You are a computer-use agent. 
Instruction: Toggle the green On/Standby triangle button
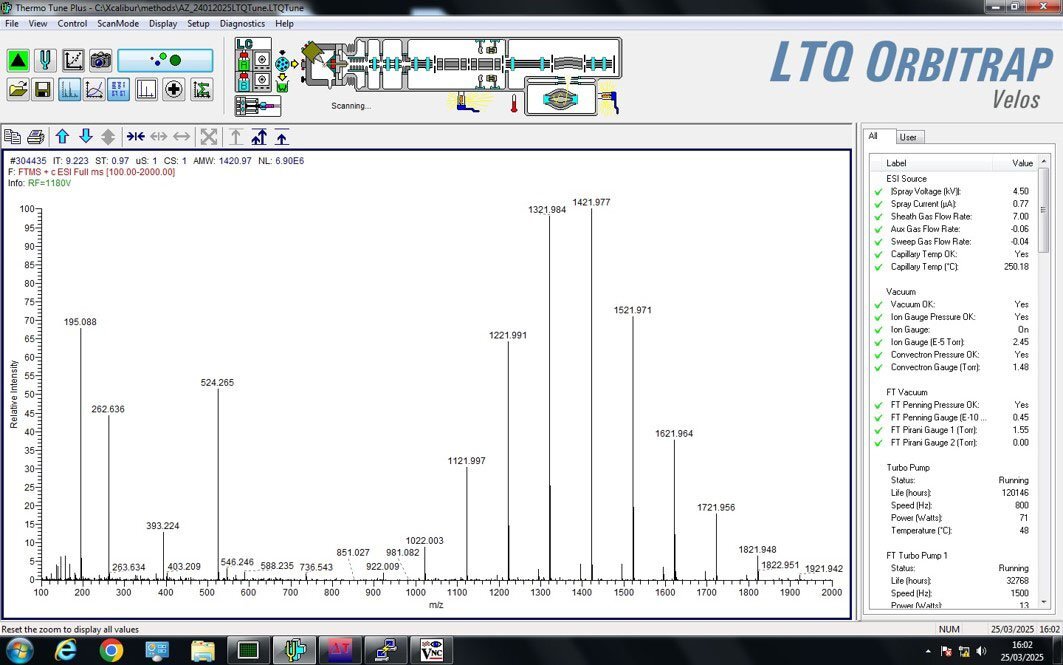tap(18, 60)
